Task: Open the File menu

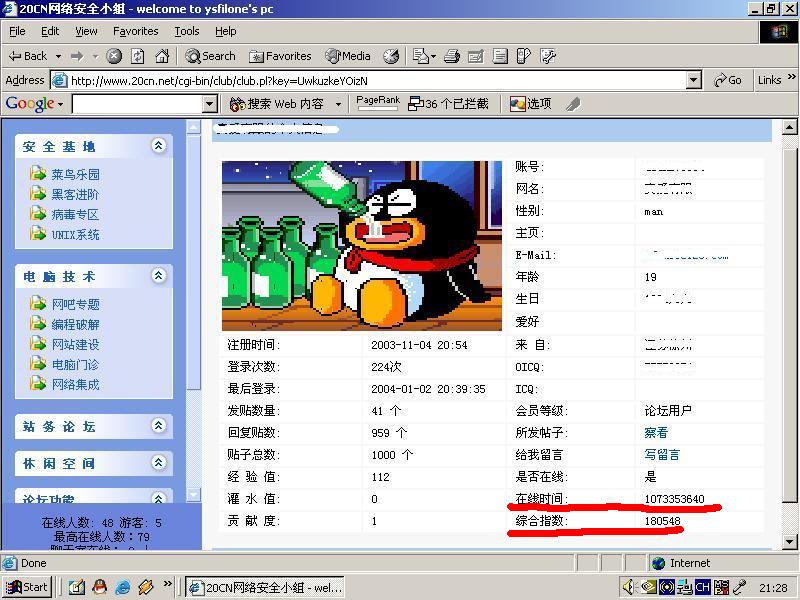Action: [17, 32]
